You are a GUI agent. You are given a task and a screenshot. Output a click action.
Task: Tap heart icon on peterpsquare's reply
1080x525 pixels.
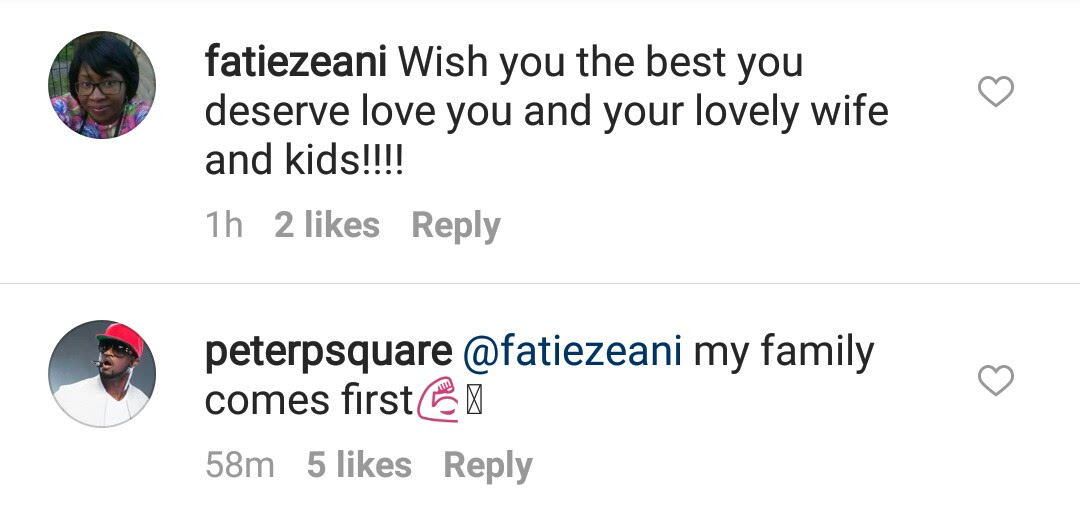[996, 380]
